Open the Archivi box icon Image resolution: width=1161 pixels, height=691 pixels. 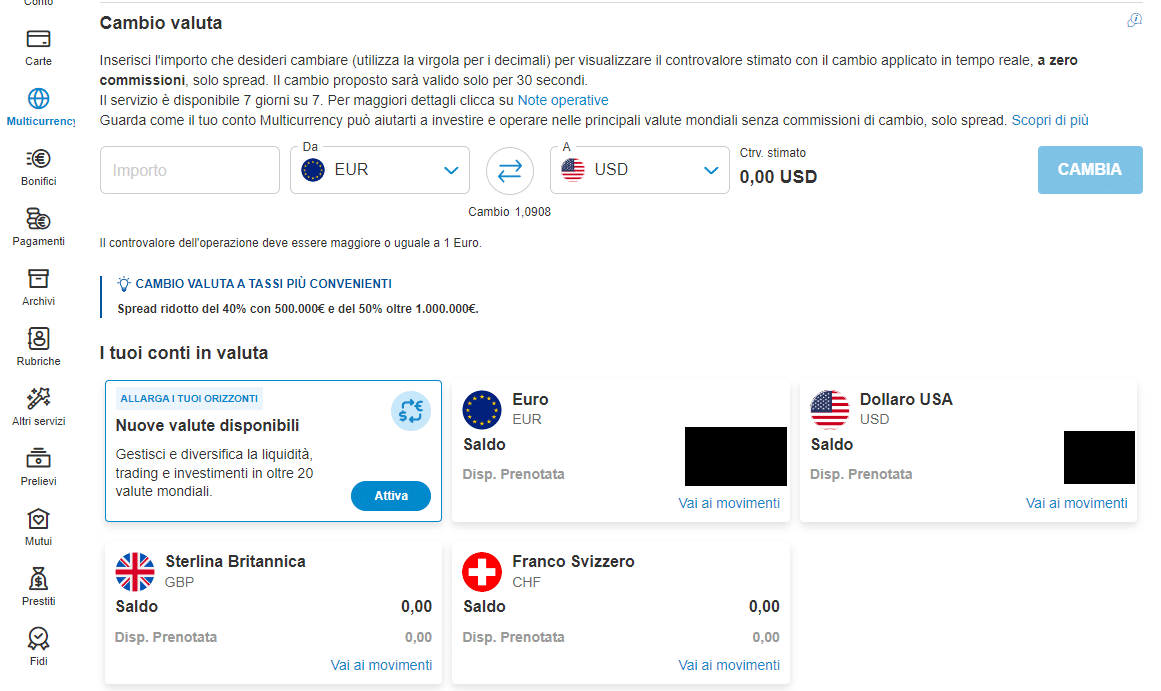(x=39, y=278)
